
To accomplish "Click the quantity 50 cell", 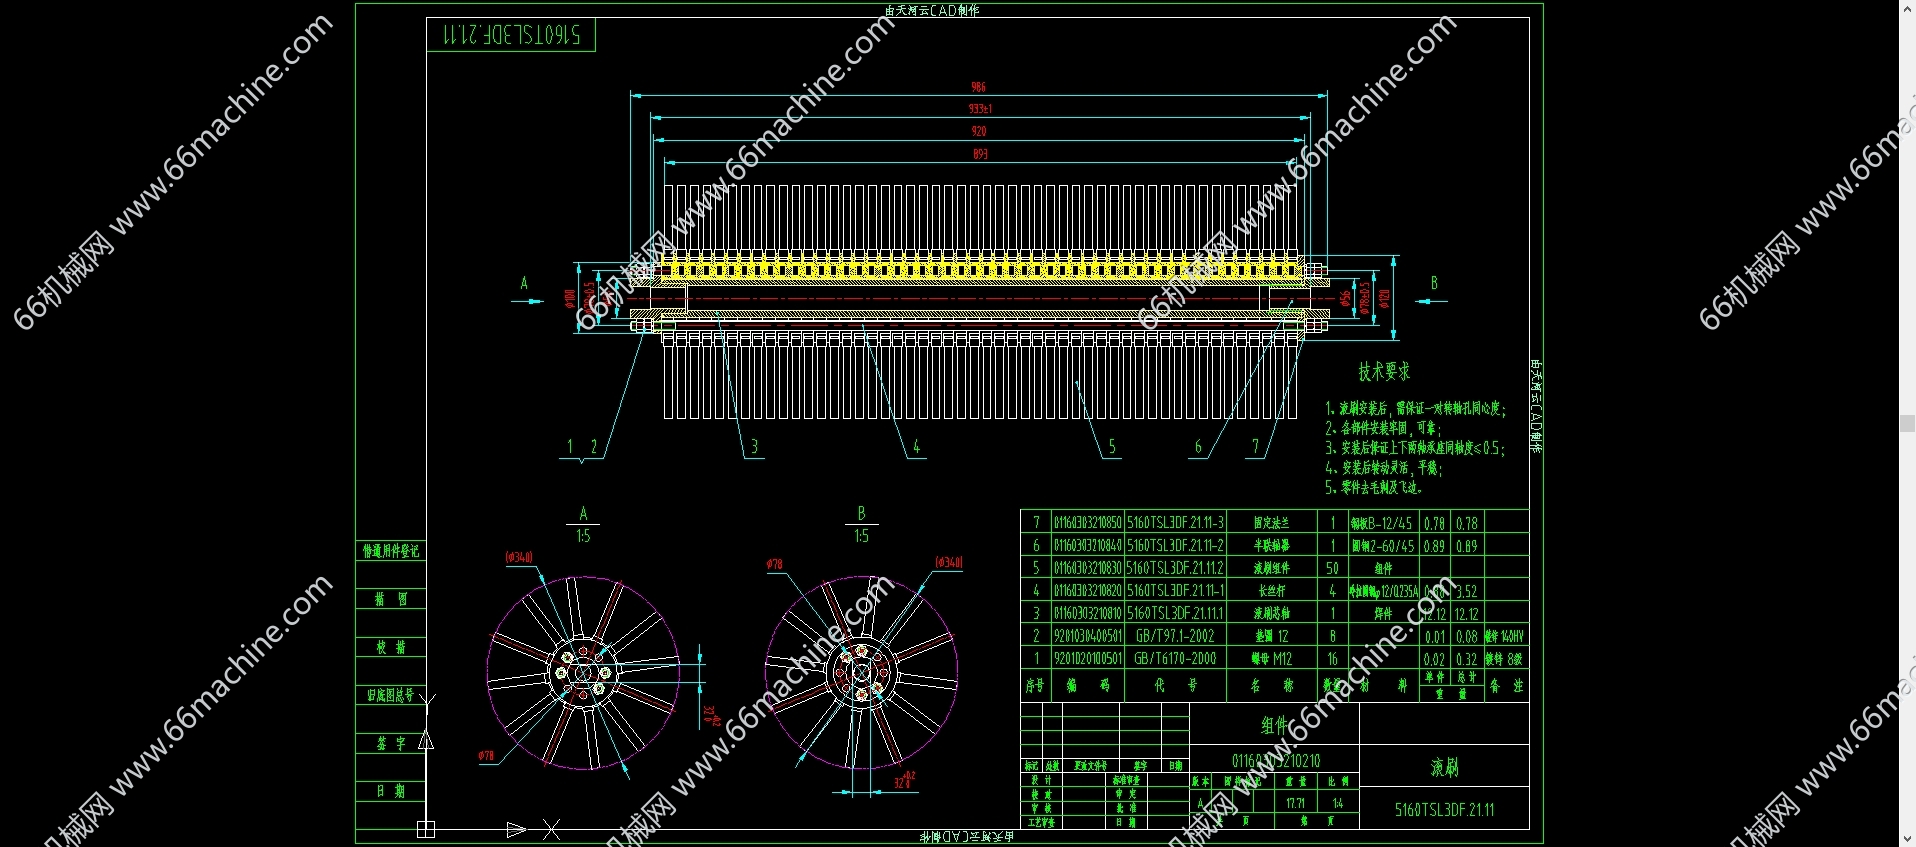I will coord(1332,568).
